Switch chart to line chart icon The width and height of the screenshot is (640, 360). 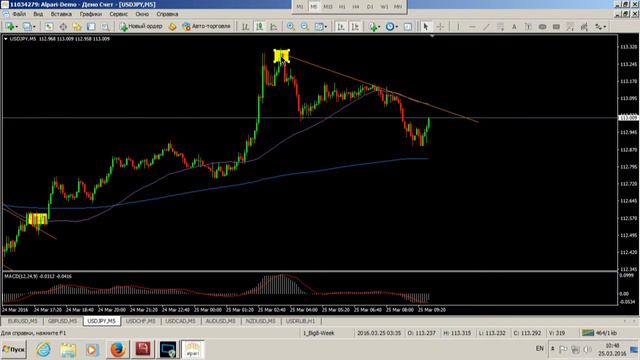(274, 27)
